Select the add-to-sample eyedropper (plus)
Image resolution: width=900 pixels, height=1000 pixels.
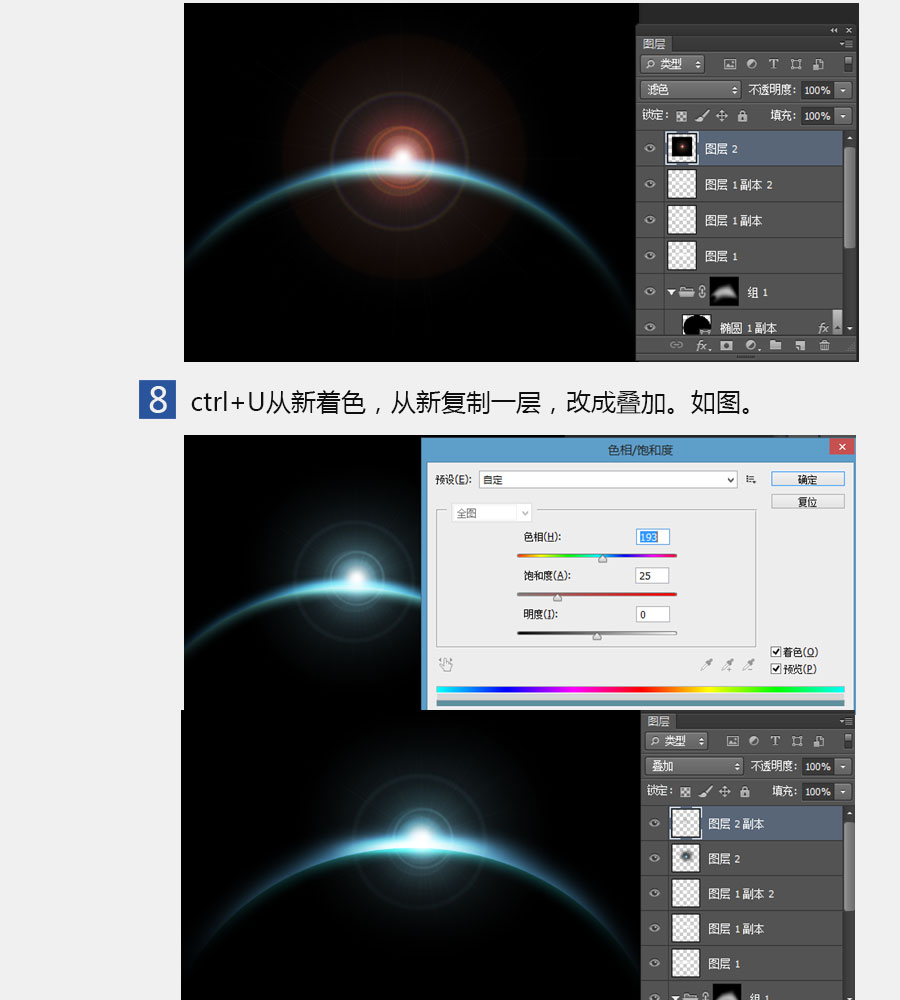point(727,665)
